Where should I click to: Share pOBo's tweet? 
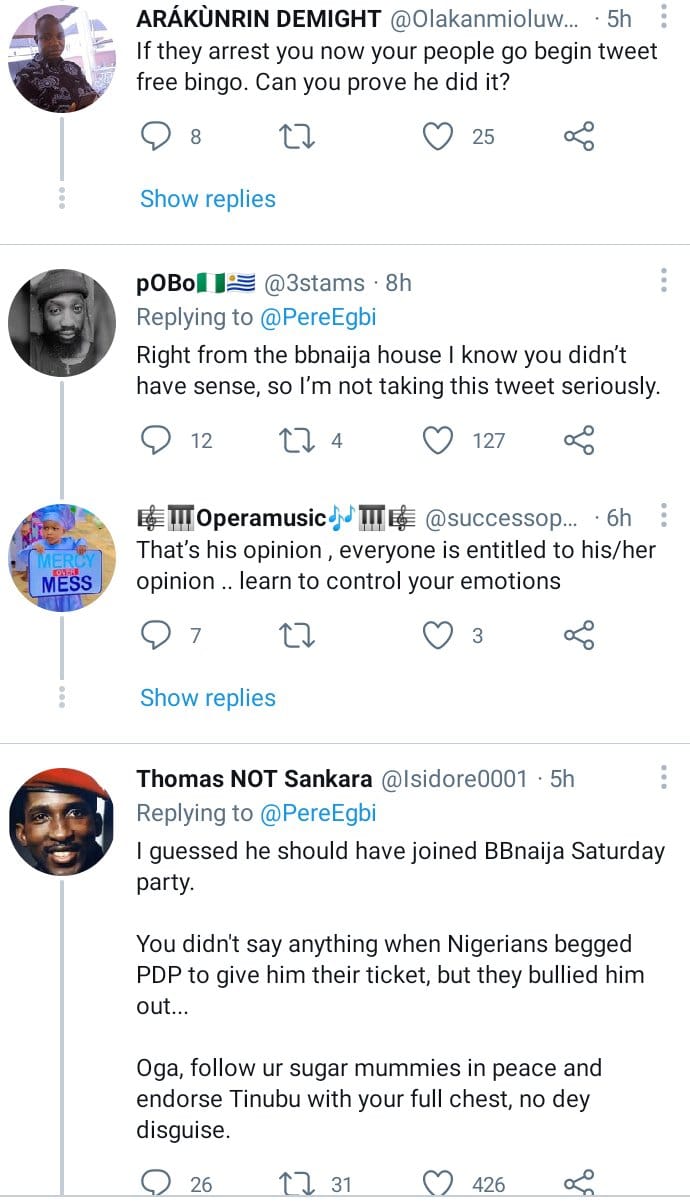[x=579, y=440]
